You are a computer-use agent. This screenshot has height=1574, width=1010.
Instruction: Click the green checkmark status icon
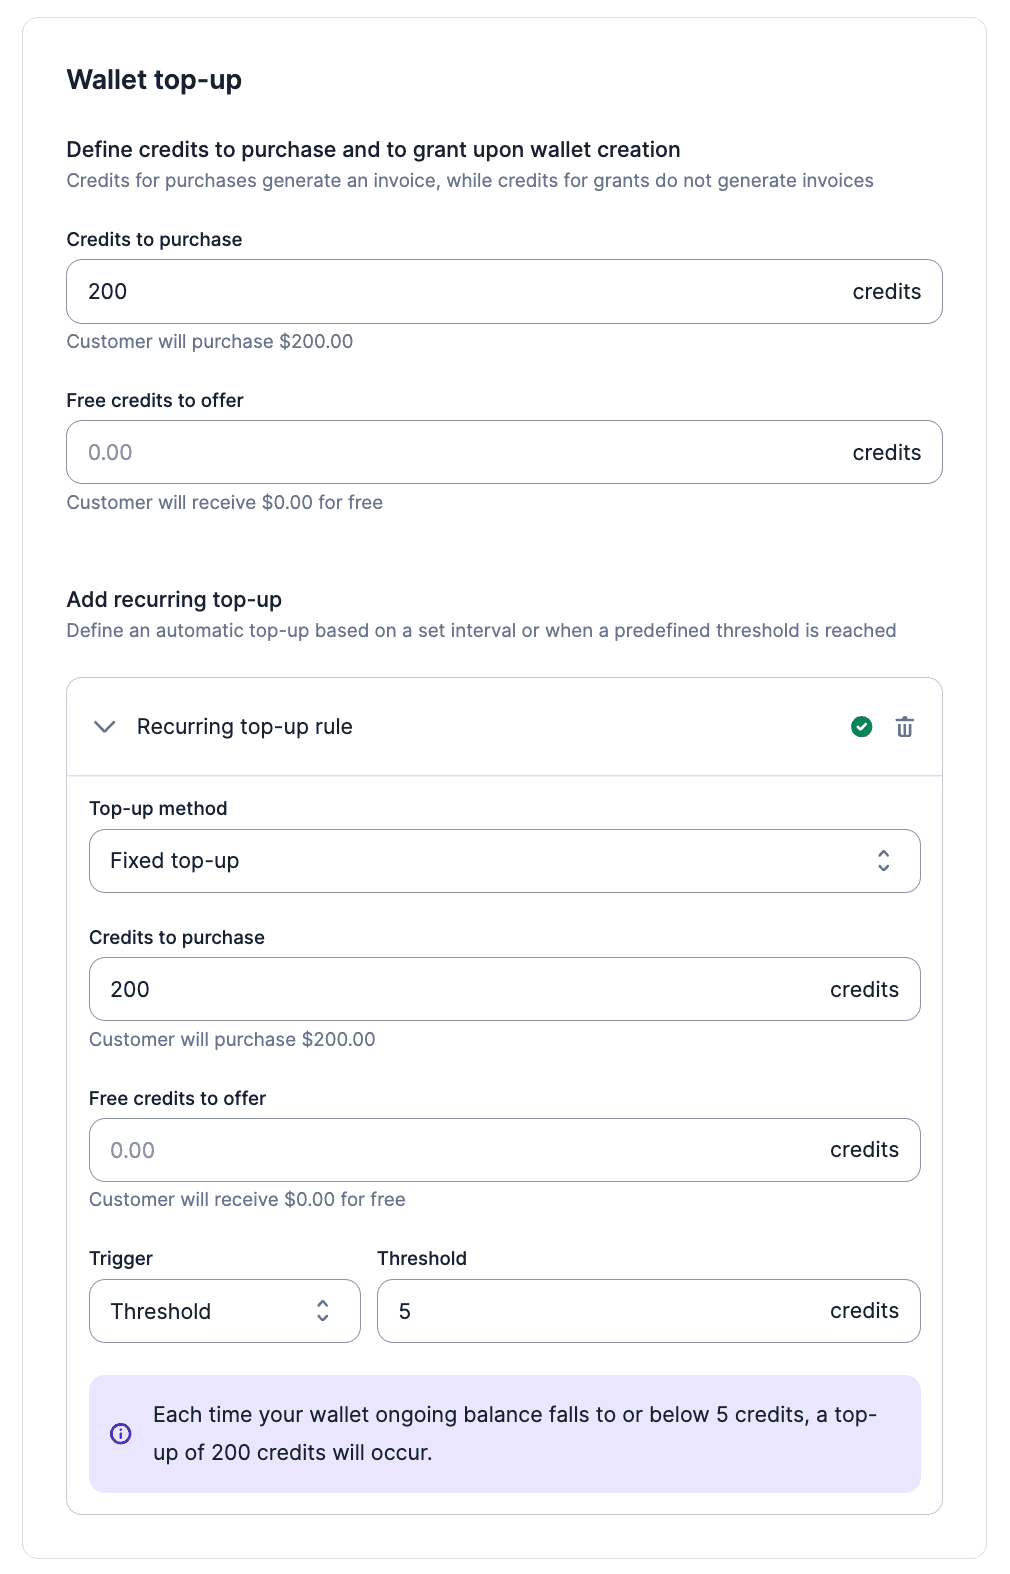pyautogui.click(x=861, y=727)
